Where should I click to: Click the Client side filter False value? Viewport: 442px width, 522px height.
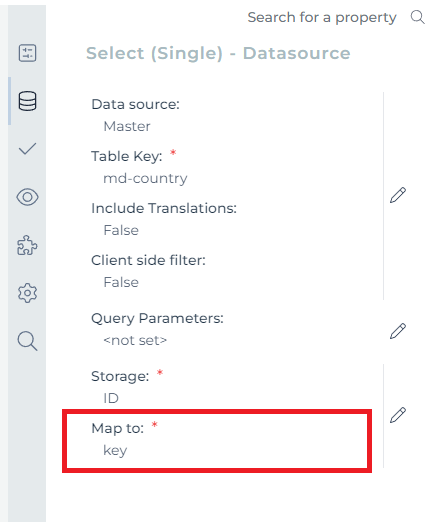[x=121, y=282]
